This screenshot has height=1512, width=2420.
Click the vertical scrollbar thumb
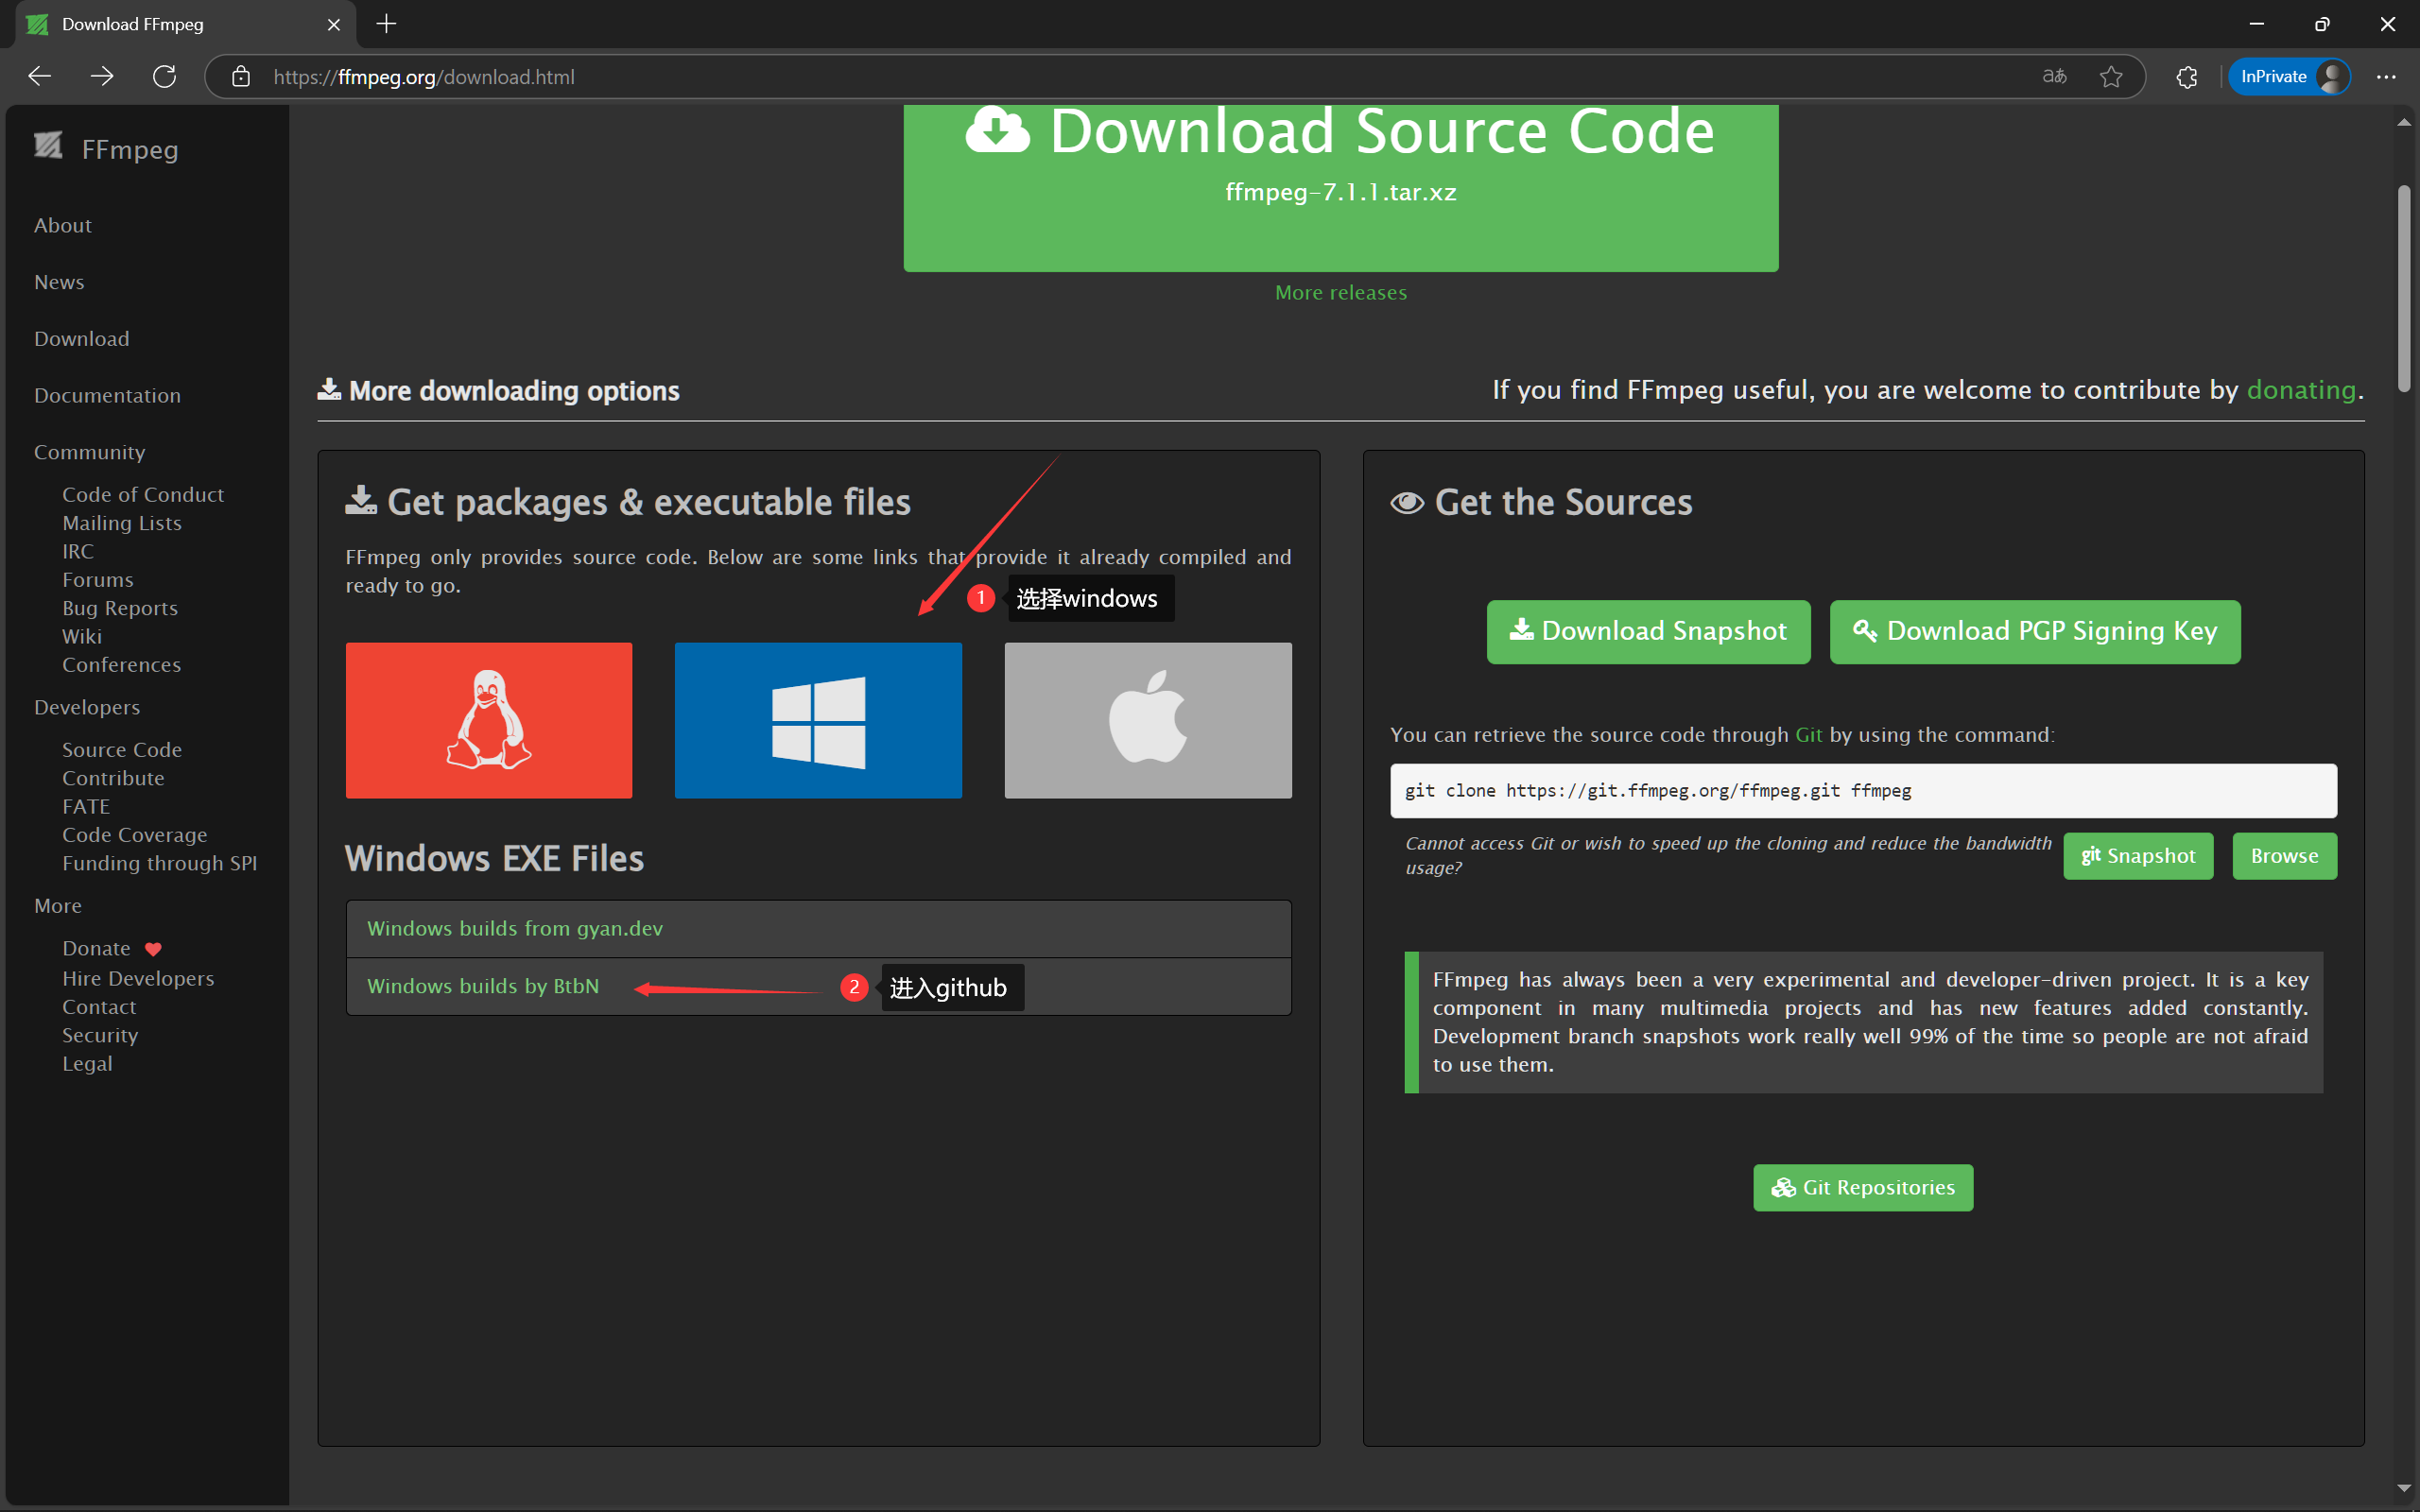(2404, 289)
